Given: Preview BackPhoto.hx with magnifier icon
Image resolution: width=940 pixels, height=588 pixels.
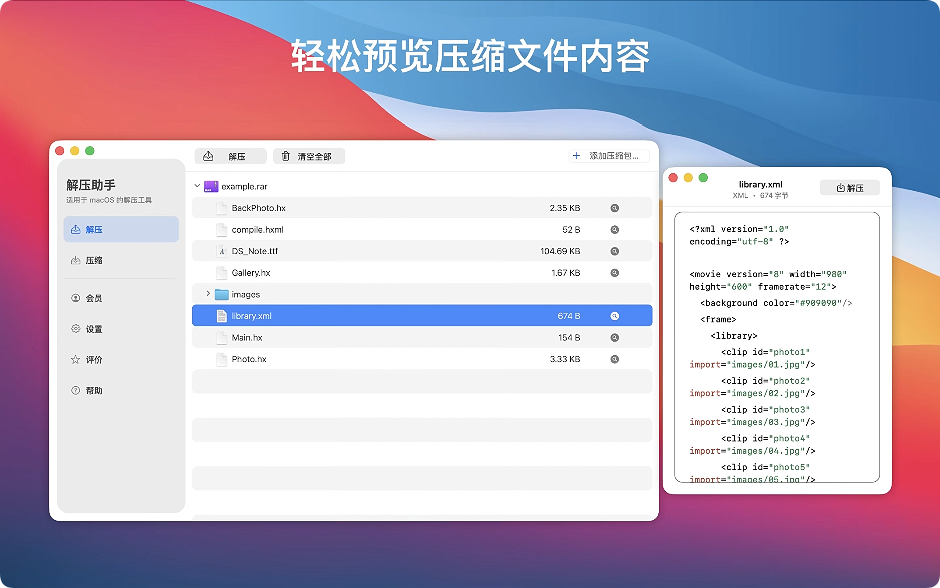Looking at the screenshot, I should click(x=614, y=208).
